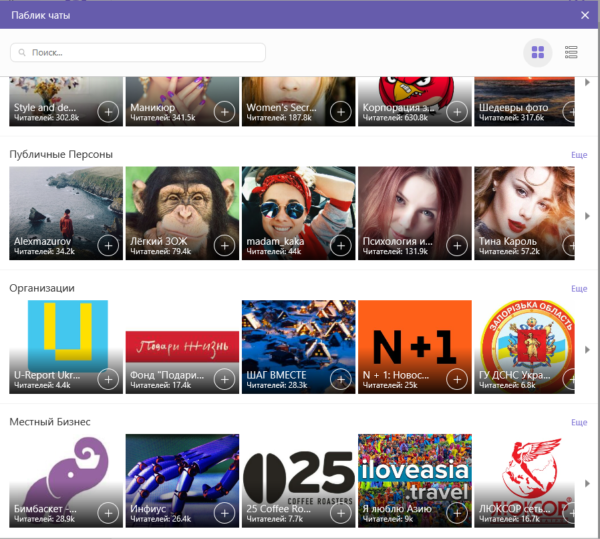600x539 pixels.
Task: Advance Публичные Персоны row with arrow
Action: click(x=587, y=216)
